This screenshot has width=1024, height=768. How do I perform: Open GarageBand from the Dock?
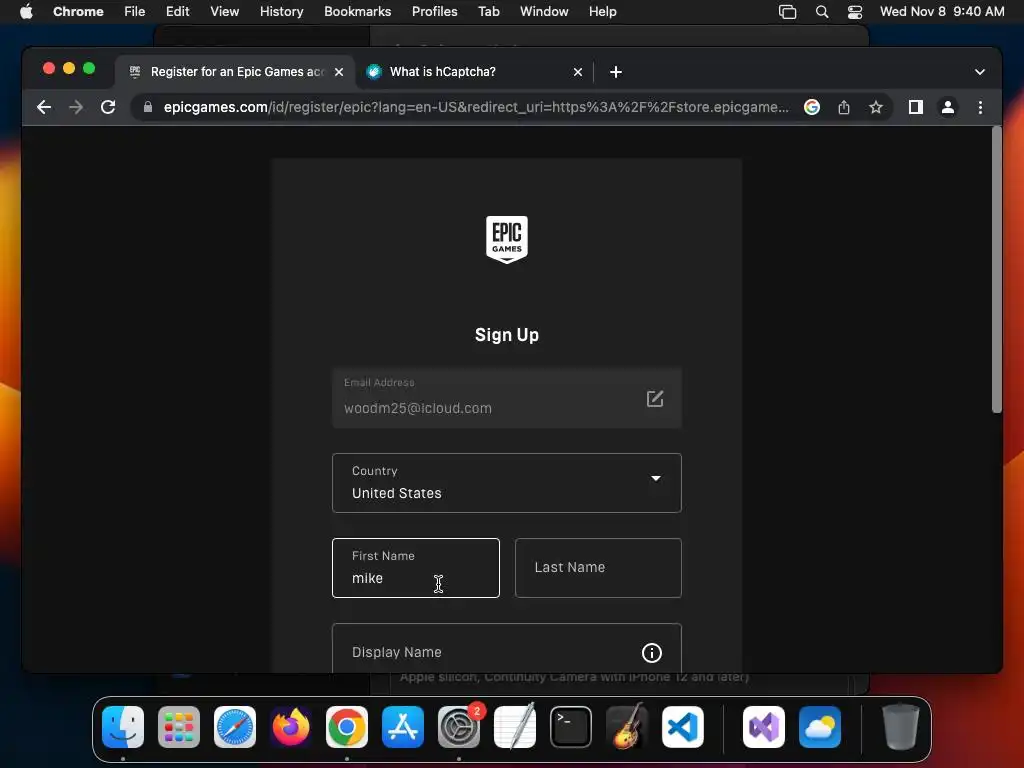tap(627, 727)
